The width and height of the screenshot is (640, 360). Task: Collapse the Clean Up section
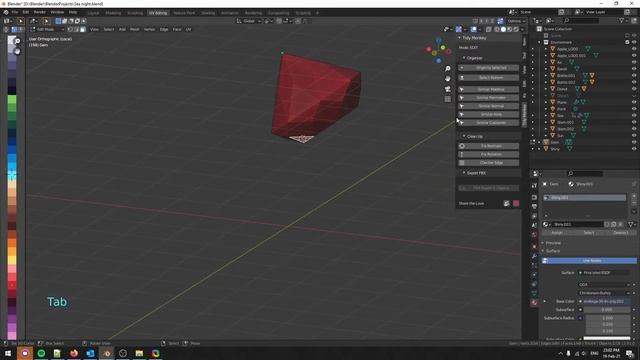coord(464,136)
